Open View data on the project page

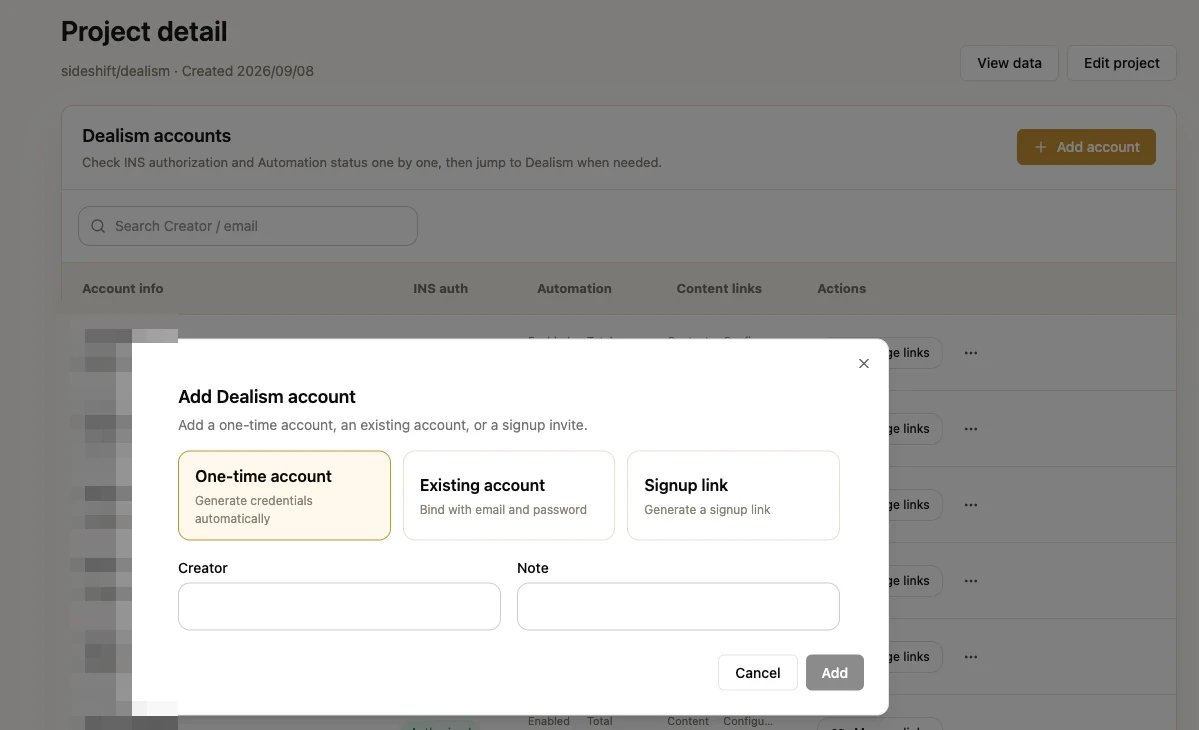coord(1009,63)
